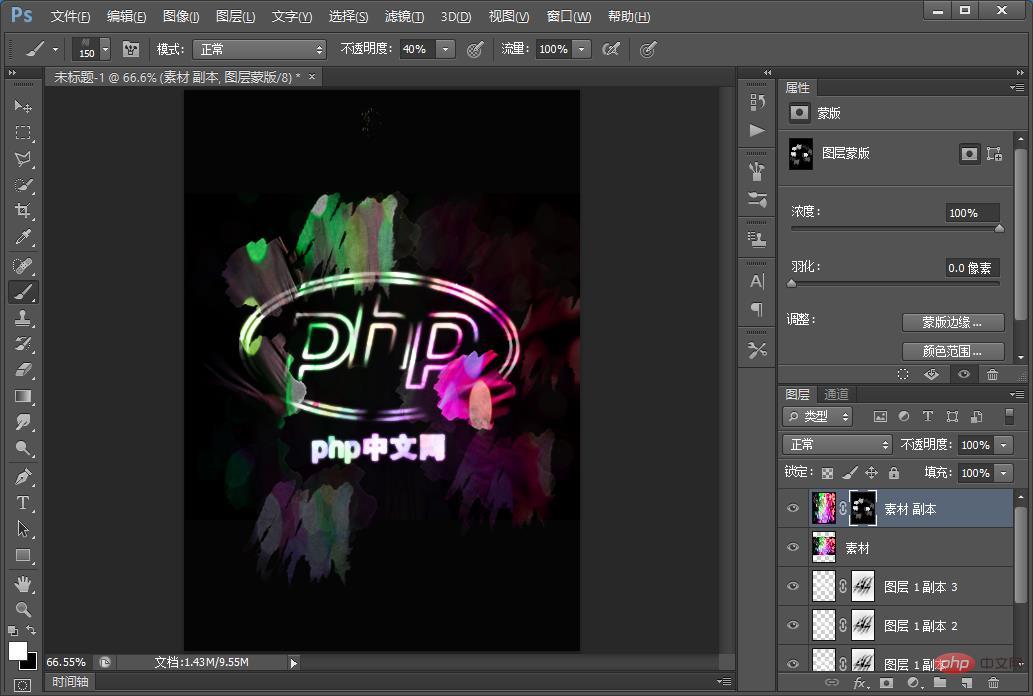
Task: Select the Clone Stamp tool
Action: [23, 318]
